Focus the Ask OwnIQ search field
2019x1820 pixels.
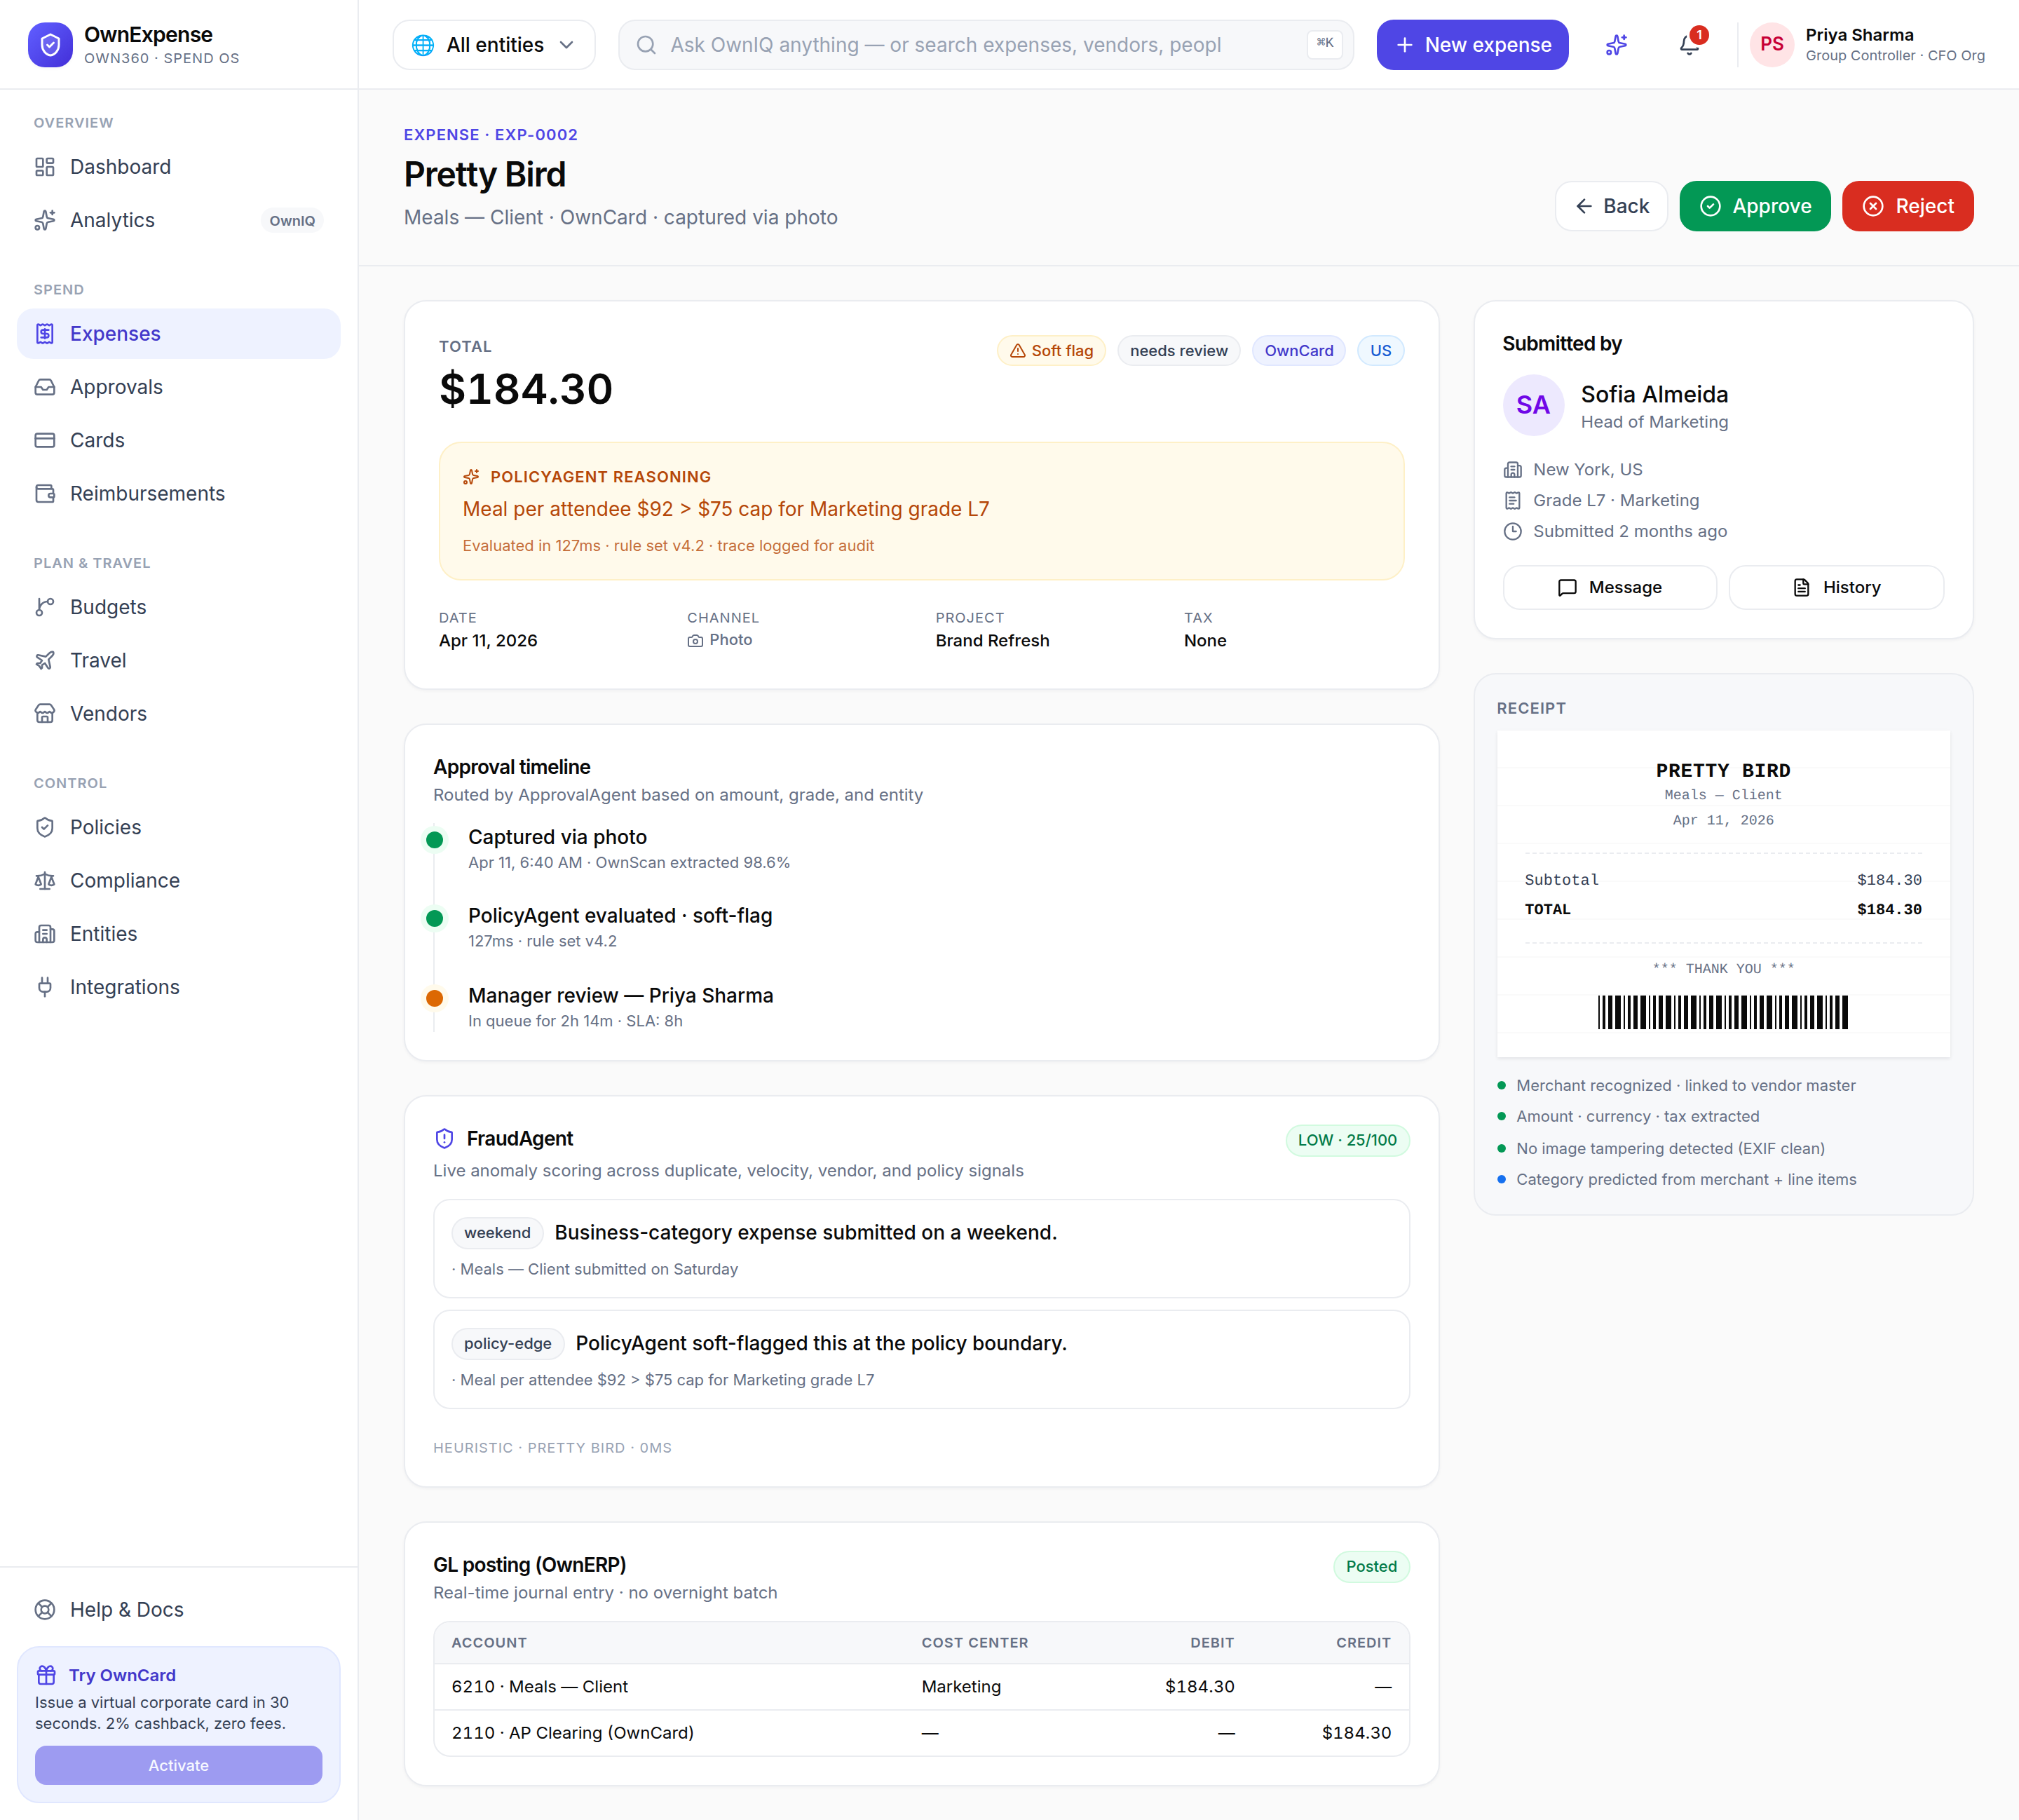986,45
